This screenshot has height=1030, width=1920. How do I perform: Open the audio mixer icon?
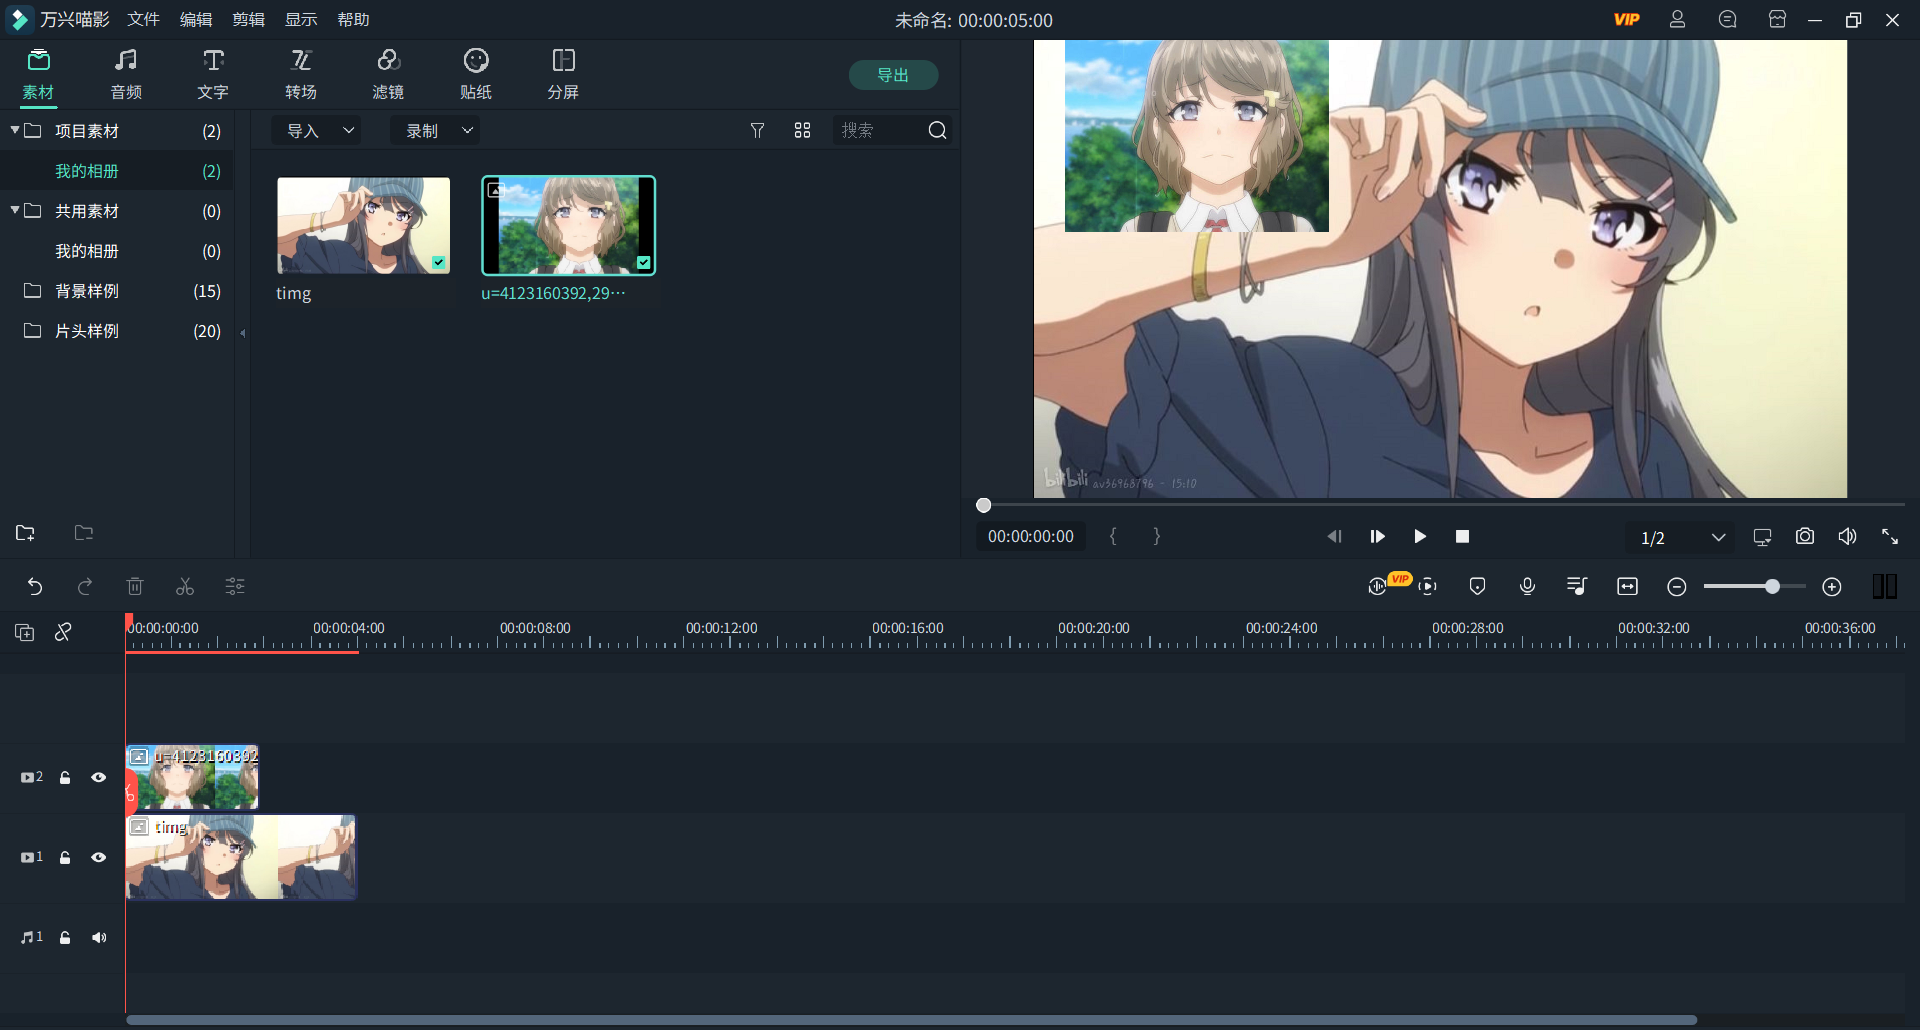tap(1577, 587)
